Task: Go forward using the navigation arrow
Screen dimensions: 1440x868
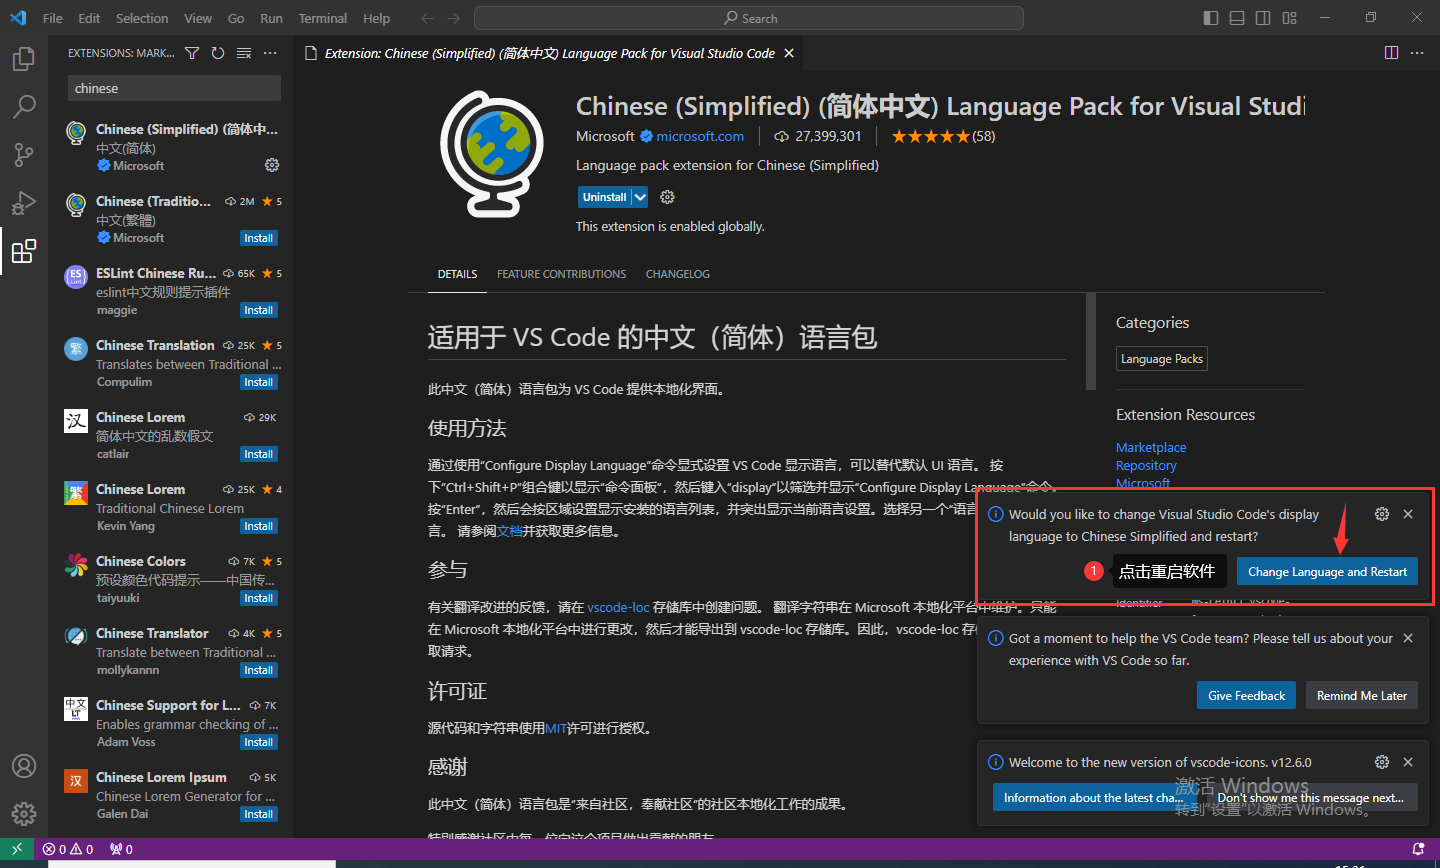Action: 454,18
